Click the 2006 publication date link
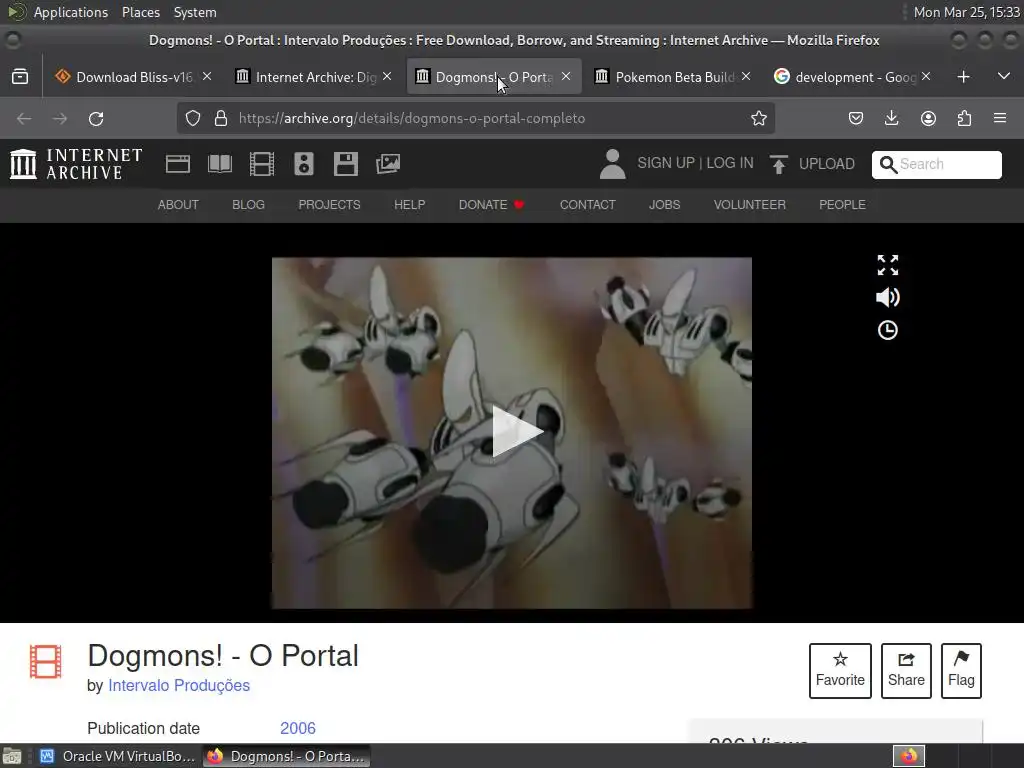 [298, 728]
